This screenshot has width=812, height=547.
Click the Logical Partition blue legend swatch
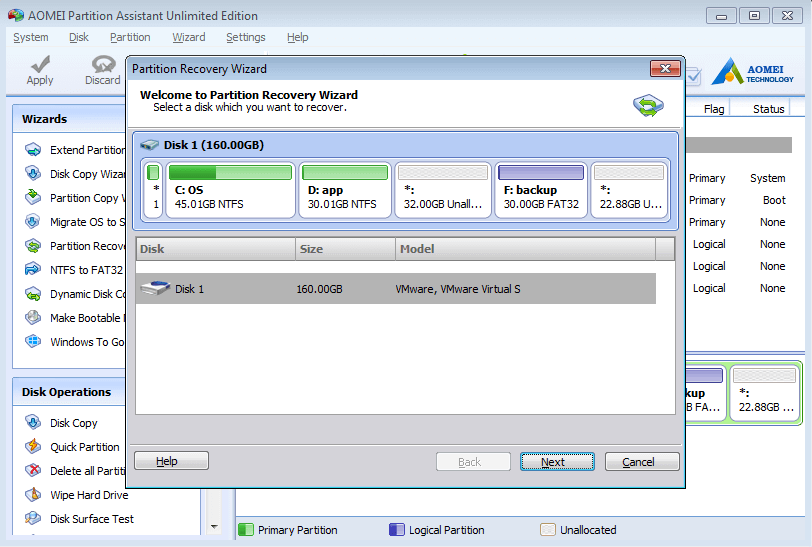tap(397, 529)
